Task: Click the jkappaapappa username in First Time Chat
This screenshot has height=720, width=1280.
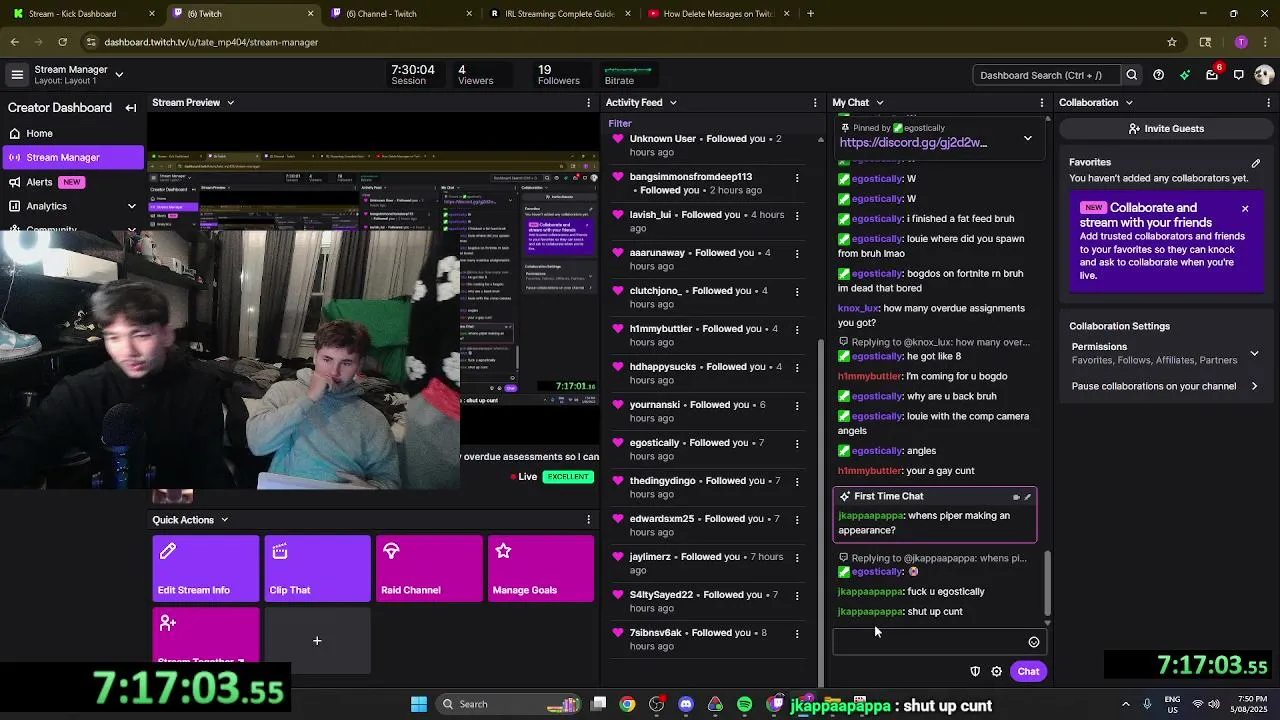Action: 870,516
